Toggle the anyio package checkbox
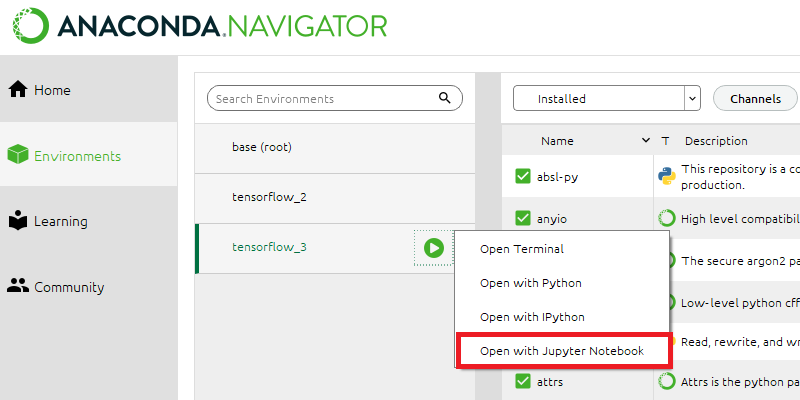This screenshot has width=800, height=400. click(x=523, y=218)
